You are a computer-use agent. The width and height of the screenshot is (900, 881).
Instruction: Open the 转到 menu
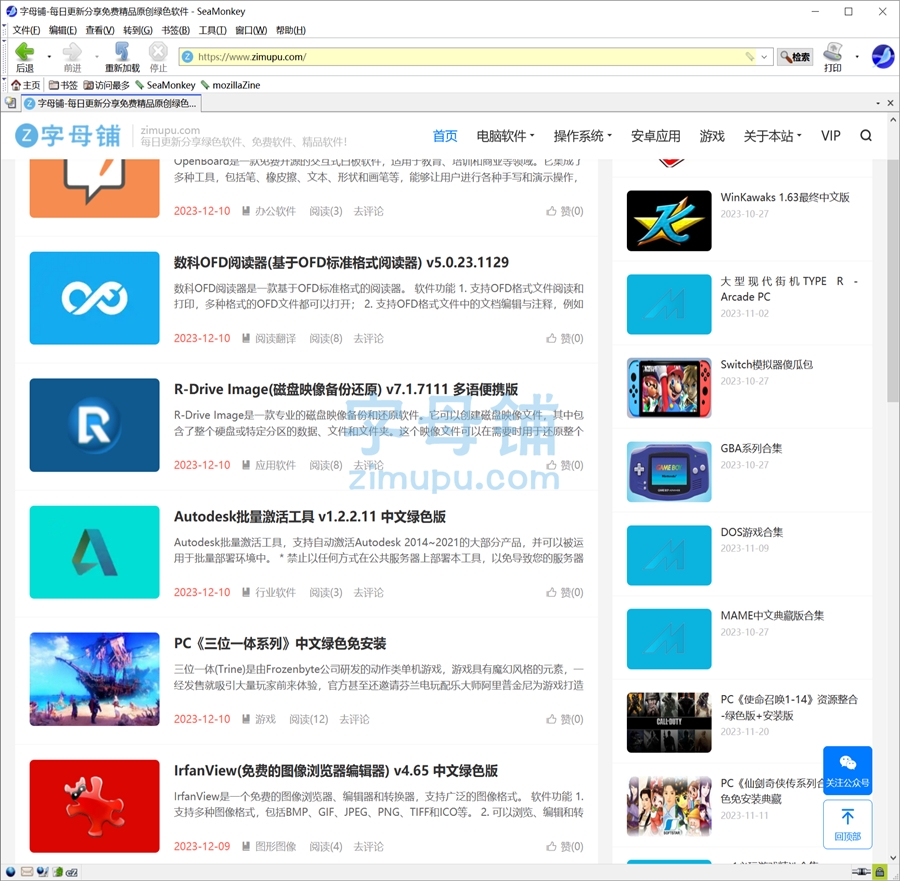pos(138,30)
